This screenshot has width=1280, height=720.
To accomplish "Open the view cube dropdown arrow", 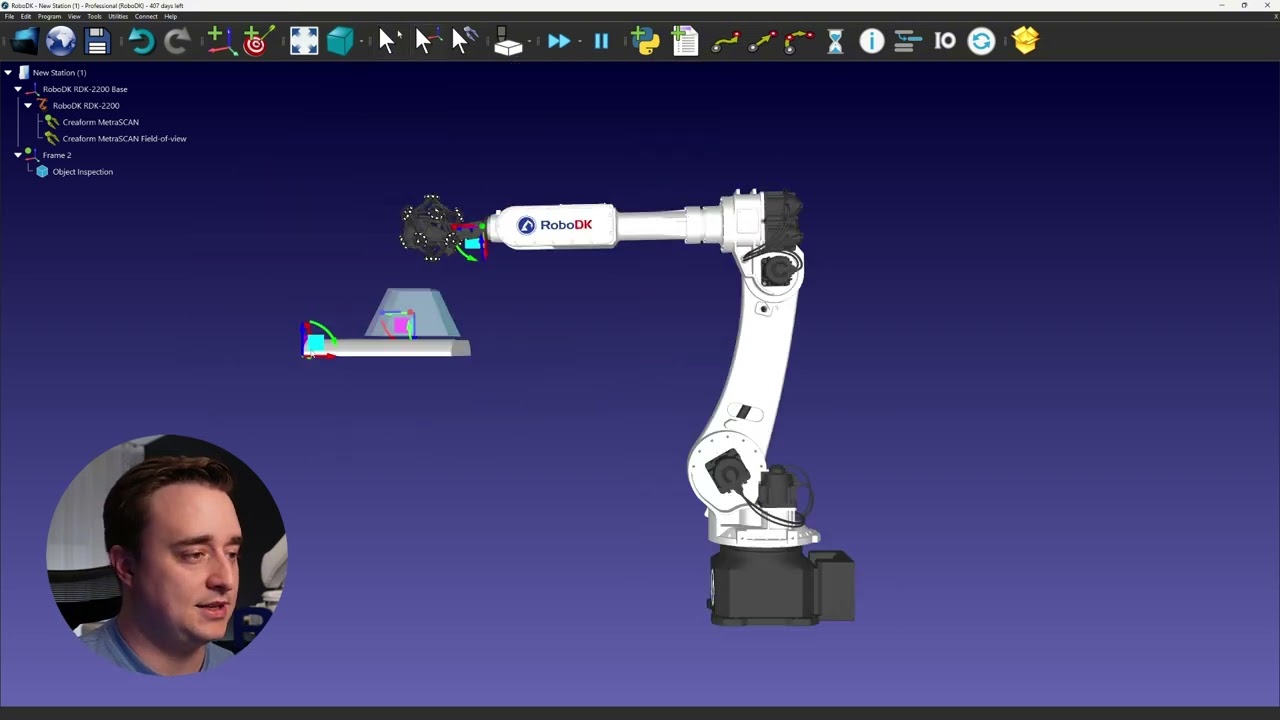I will (361, 41).
